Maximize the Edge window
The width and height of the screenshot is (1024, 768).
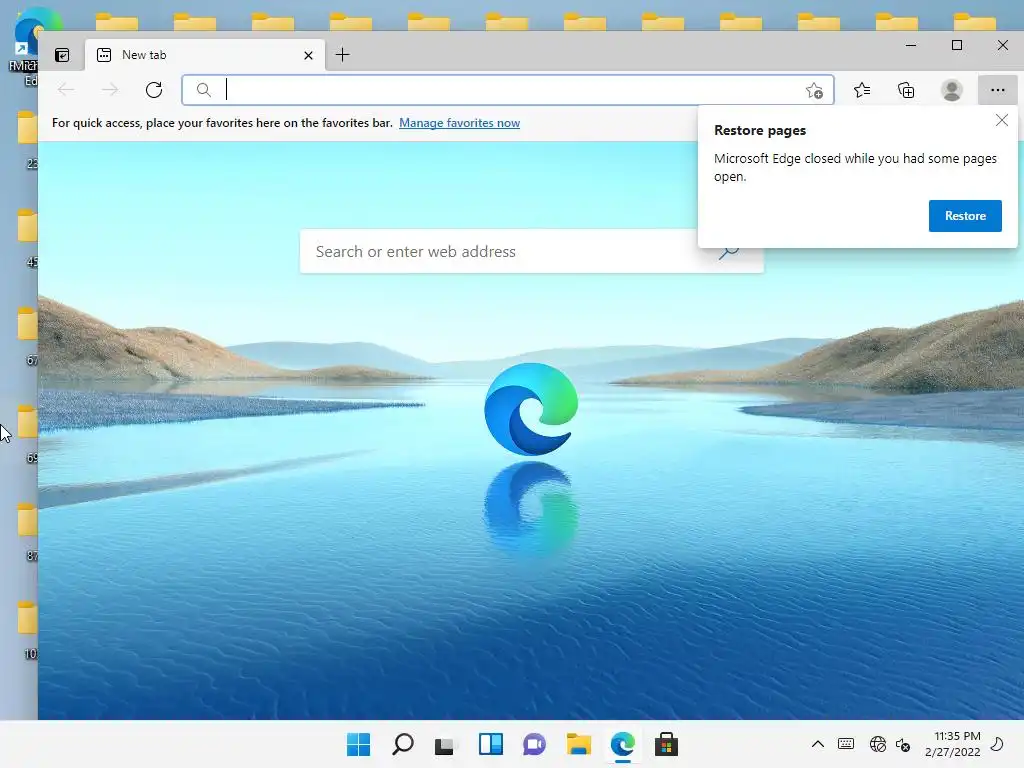pyautogui.click(x=957, y=45)
